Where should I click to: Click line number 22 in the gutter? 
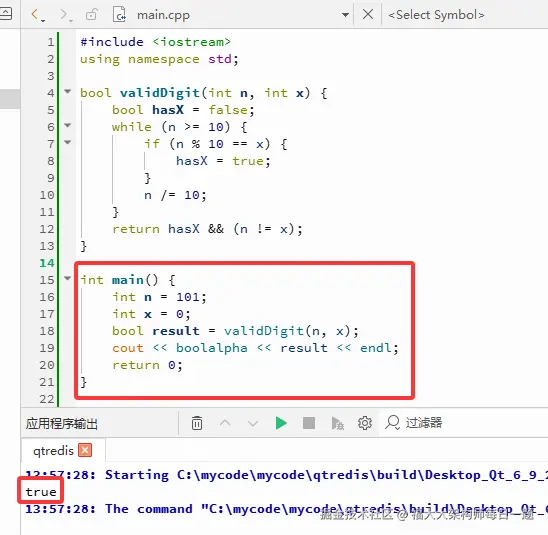click(x=47, y=399)
